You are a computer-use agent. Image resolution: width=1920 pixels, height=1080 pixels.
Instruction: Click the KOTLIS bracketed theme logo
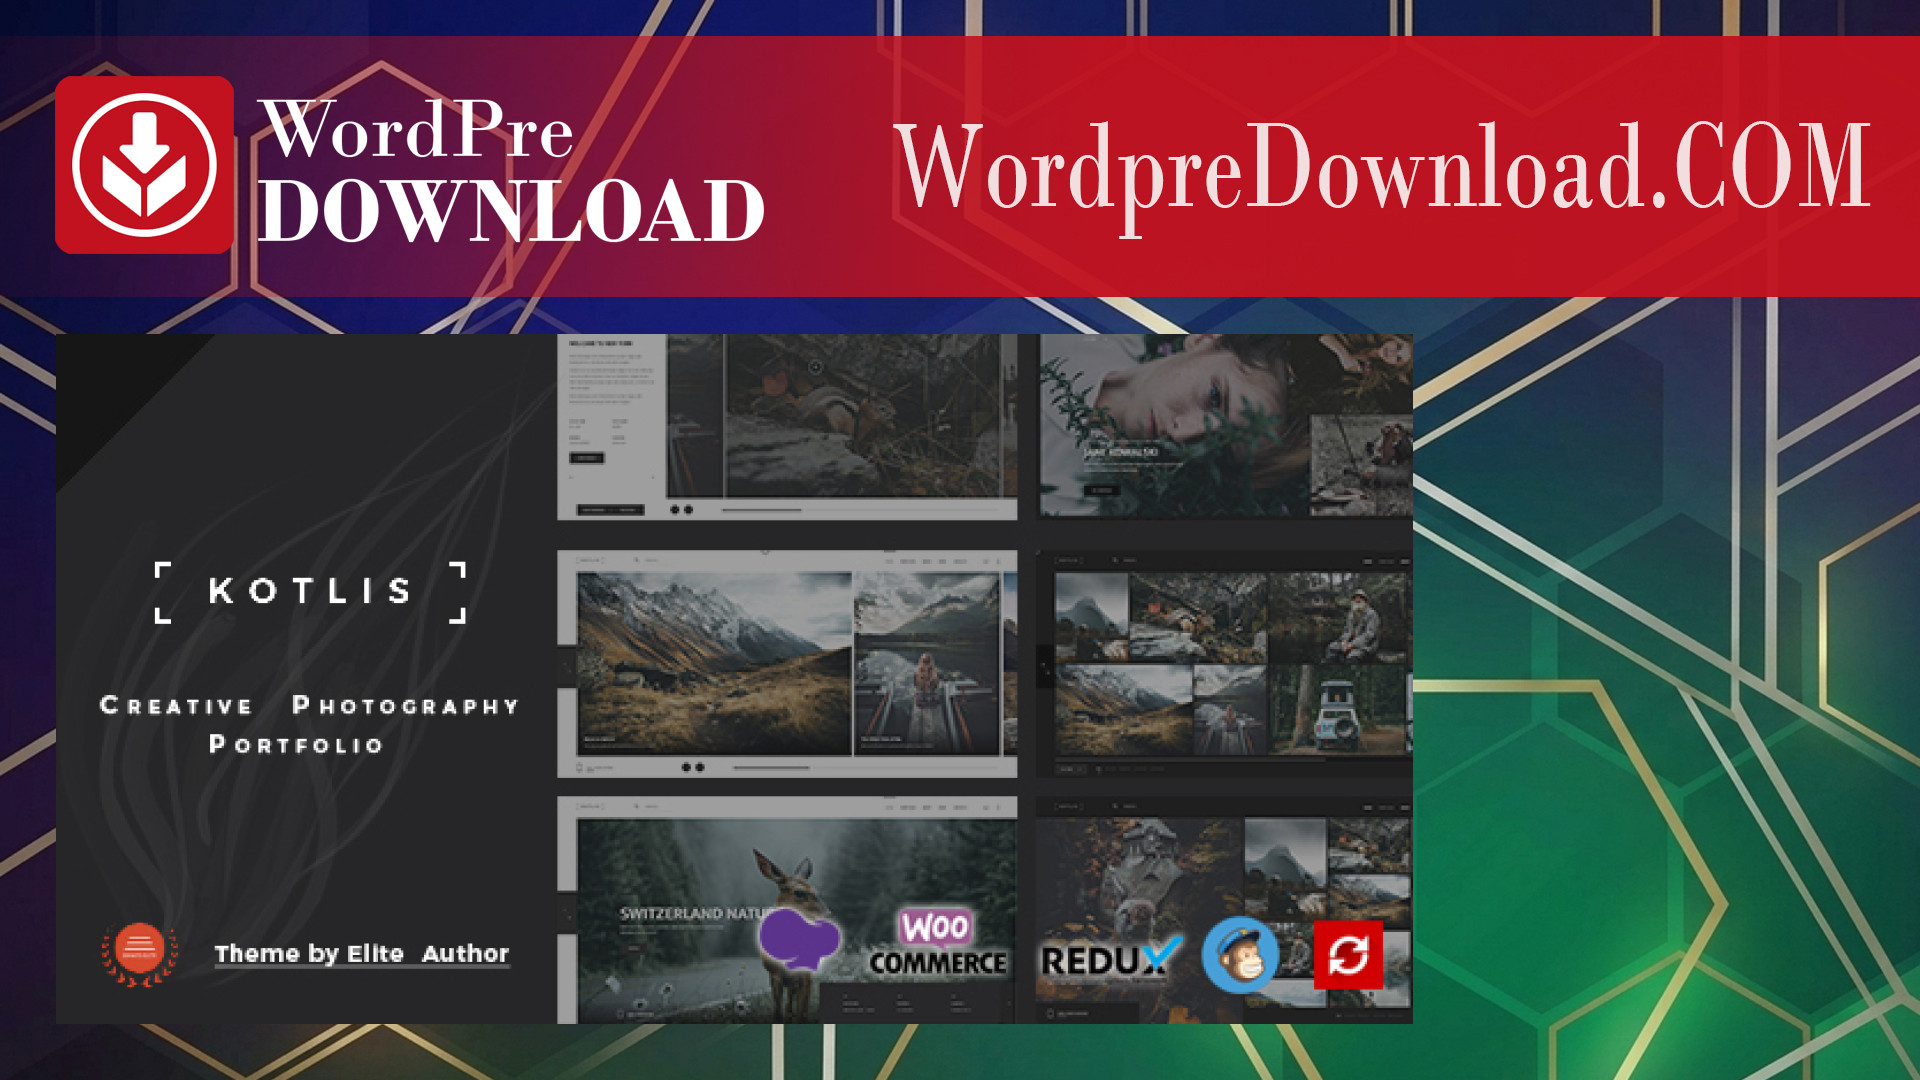click(310, 592)
